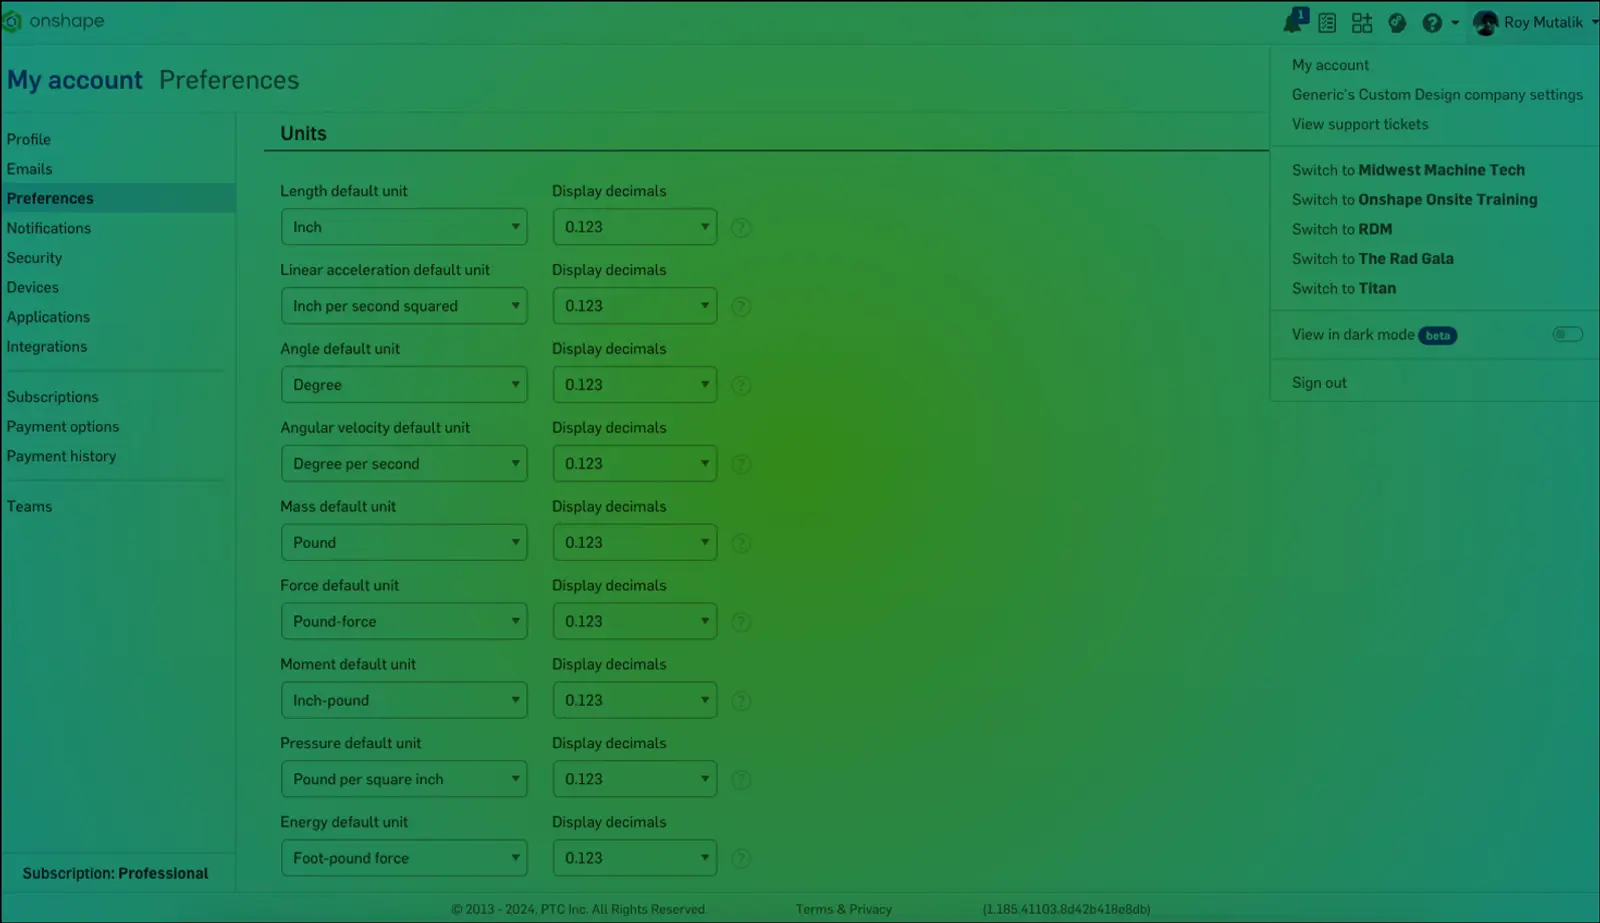1600x923 pixels.
Task: Open Teams in the sidebar
Action: 30,506
